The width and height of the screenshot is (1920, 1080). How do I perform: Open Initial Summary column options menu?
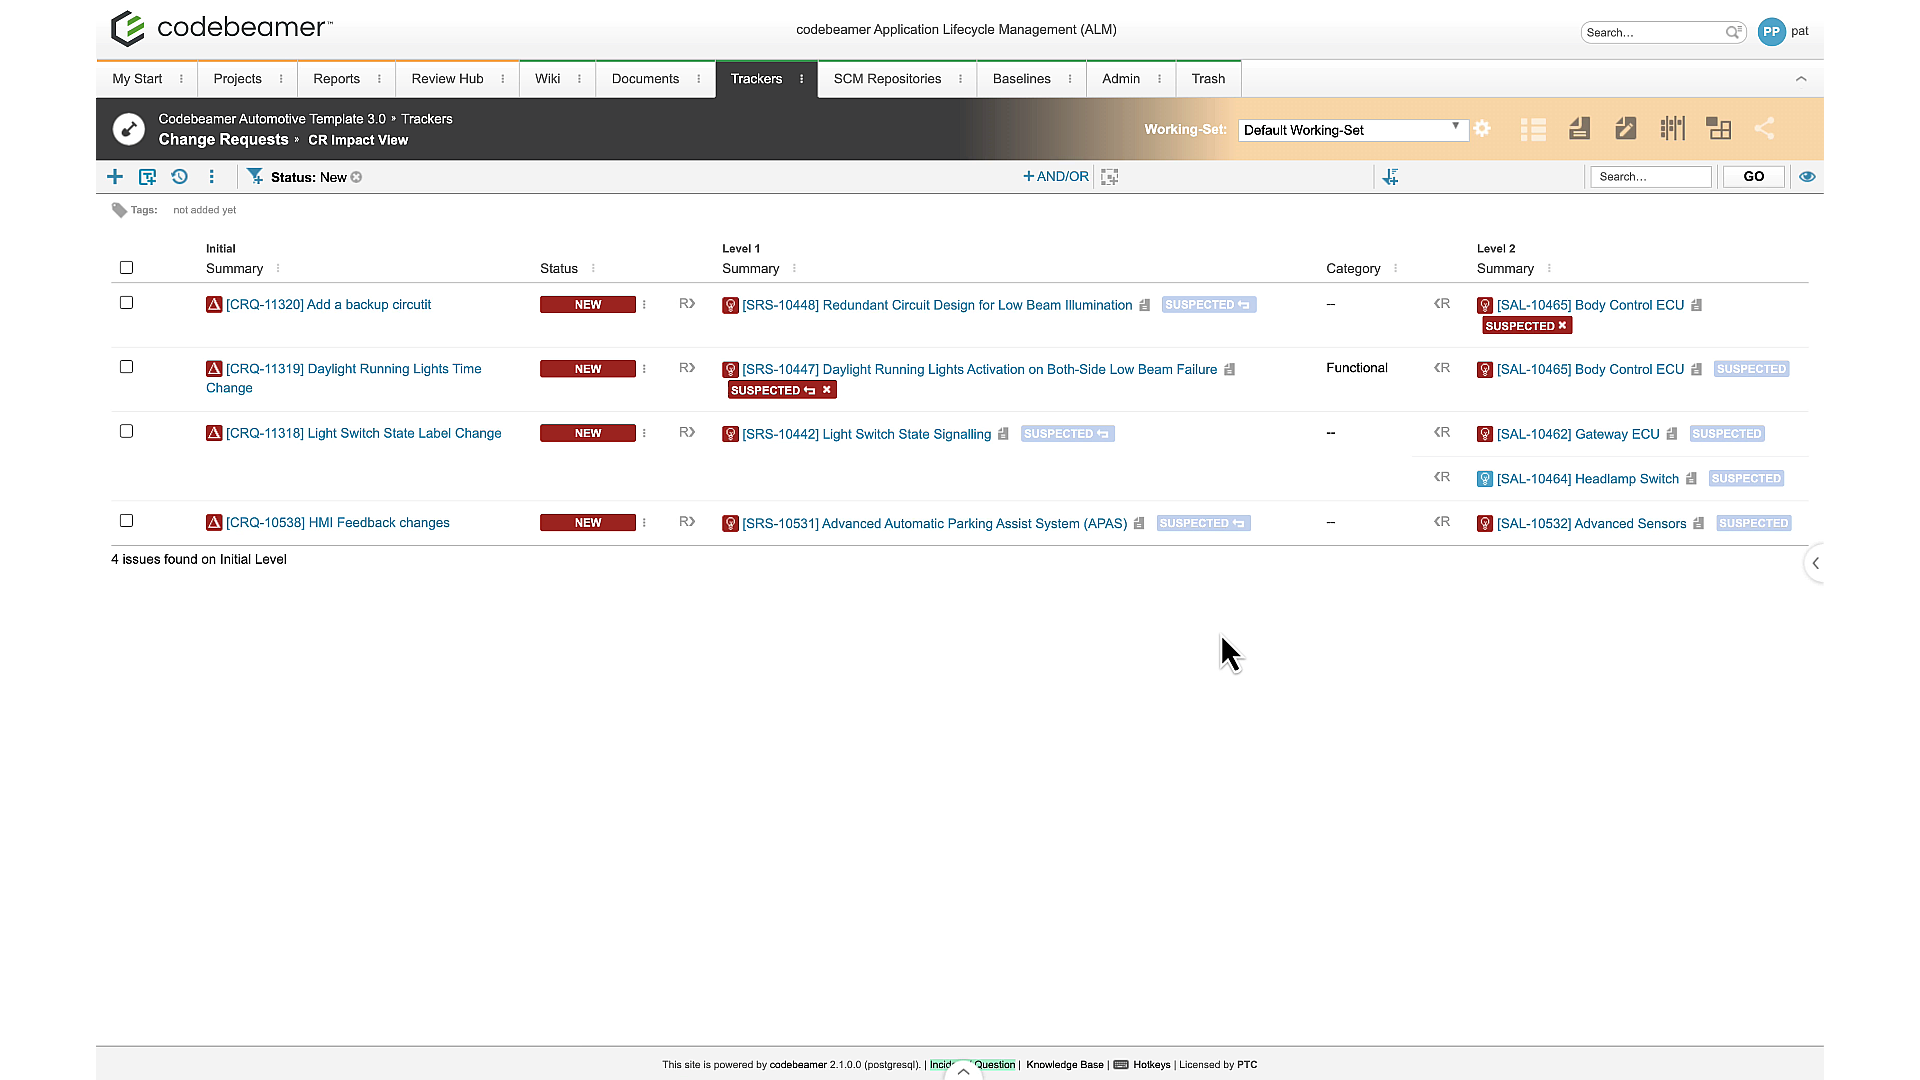click(x=278, y=269)
